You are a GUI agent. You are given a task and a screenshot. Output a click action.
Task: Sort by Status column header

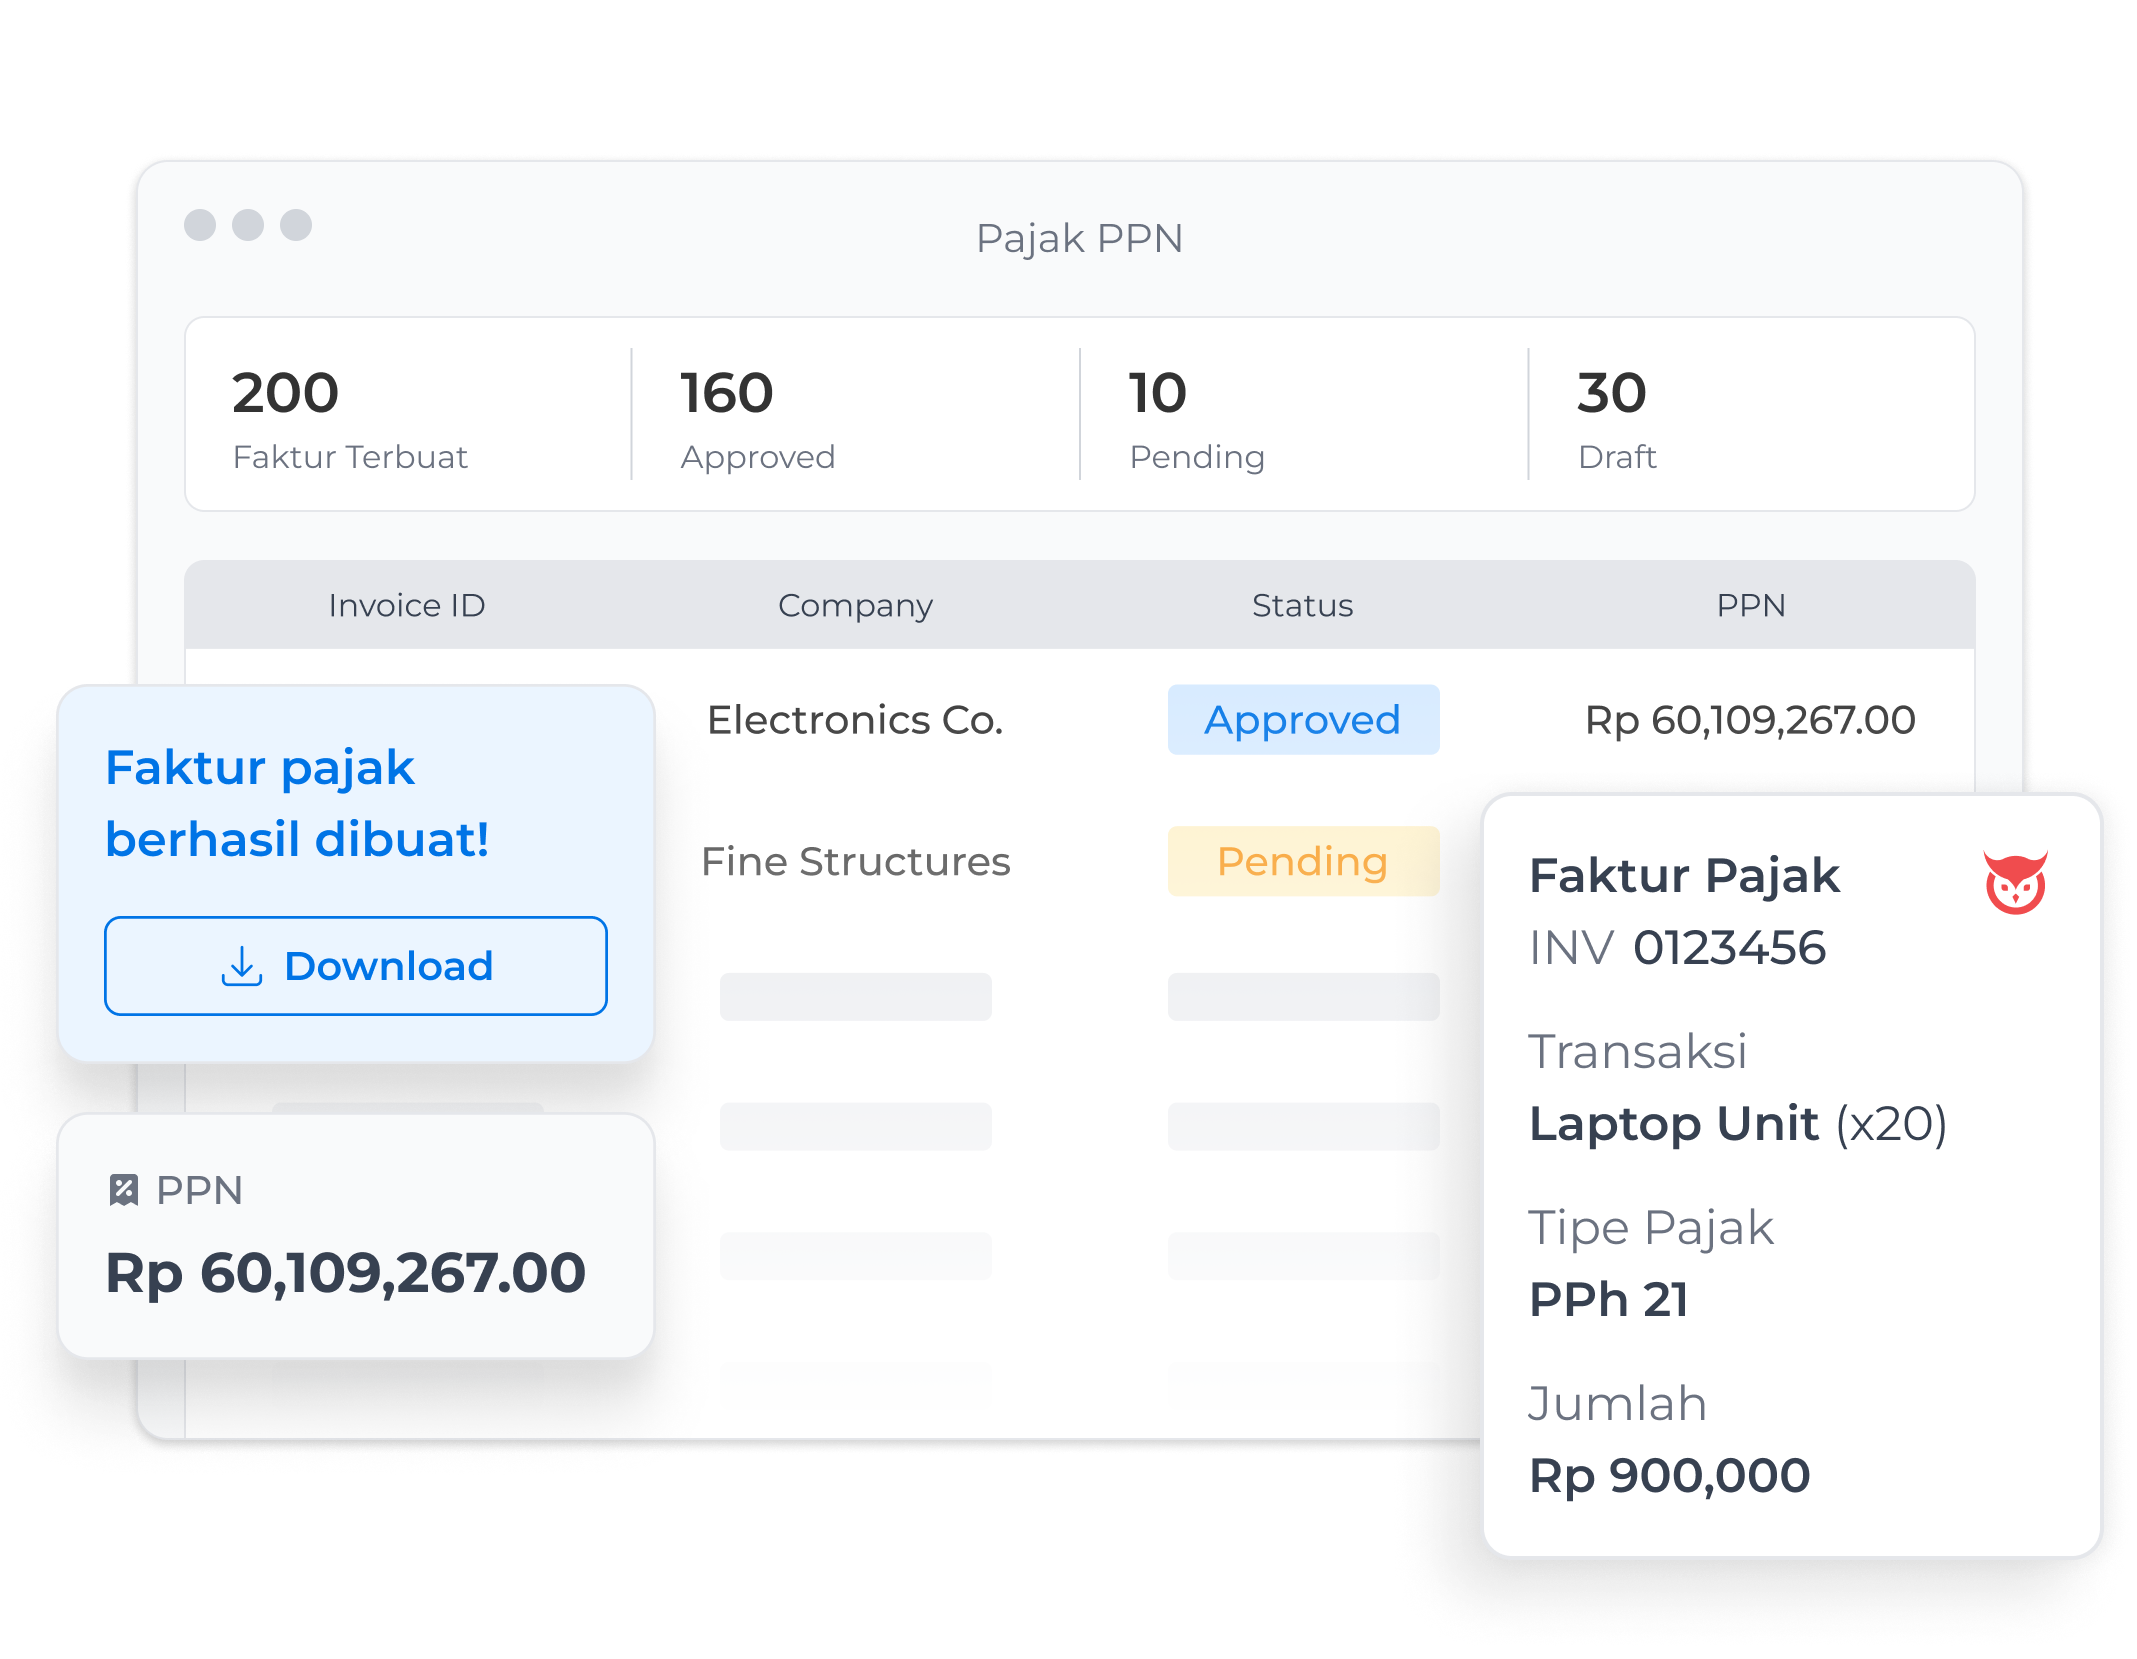1302,605
